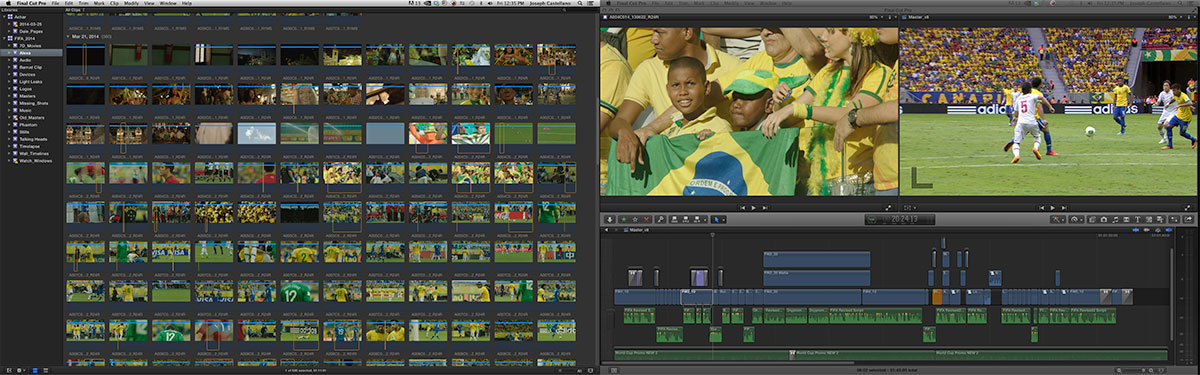Image resolution: width=1200 pixels, height=375 pixels.
Task: Click the timeline zoom slider
Action: tap(1133, 370)
